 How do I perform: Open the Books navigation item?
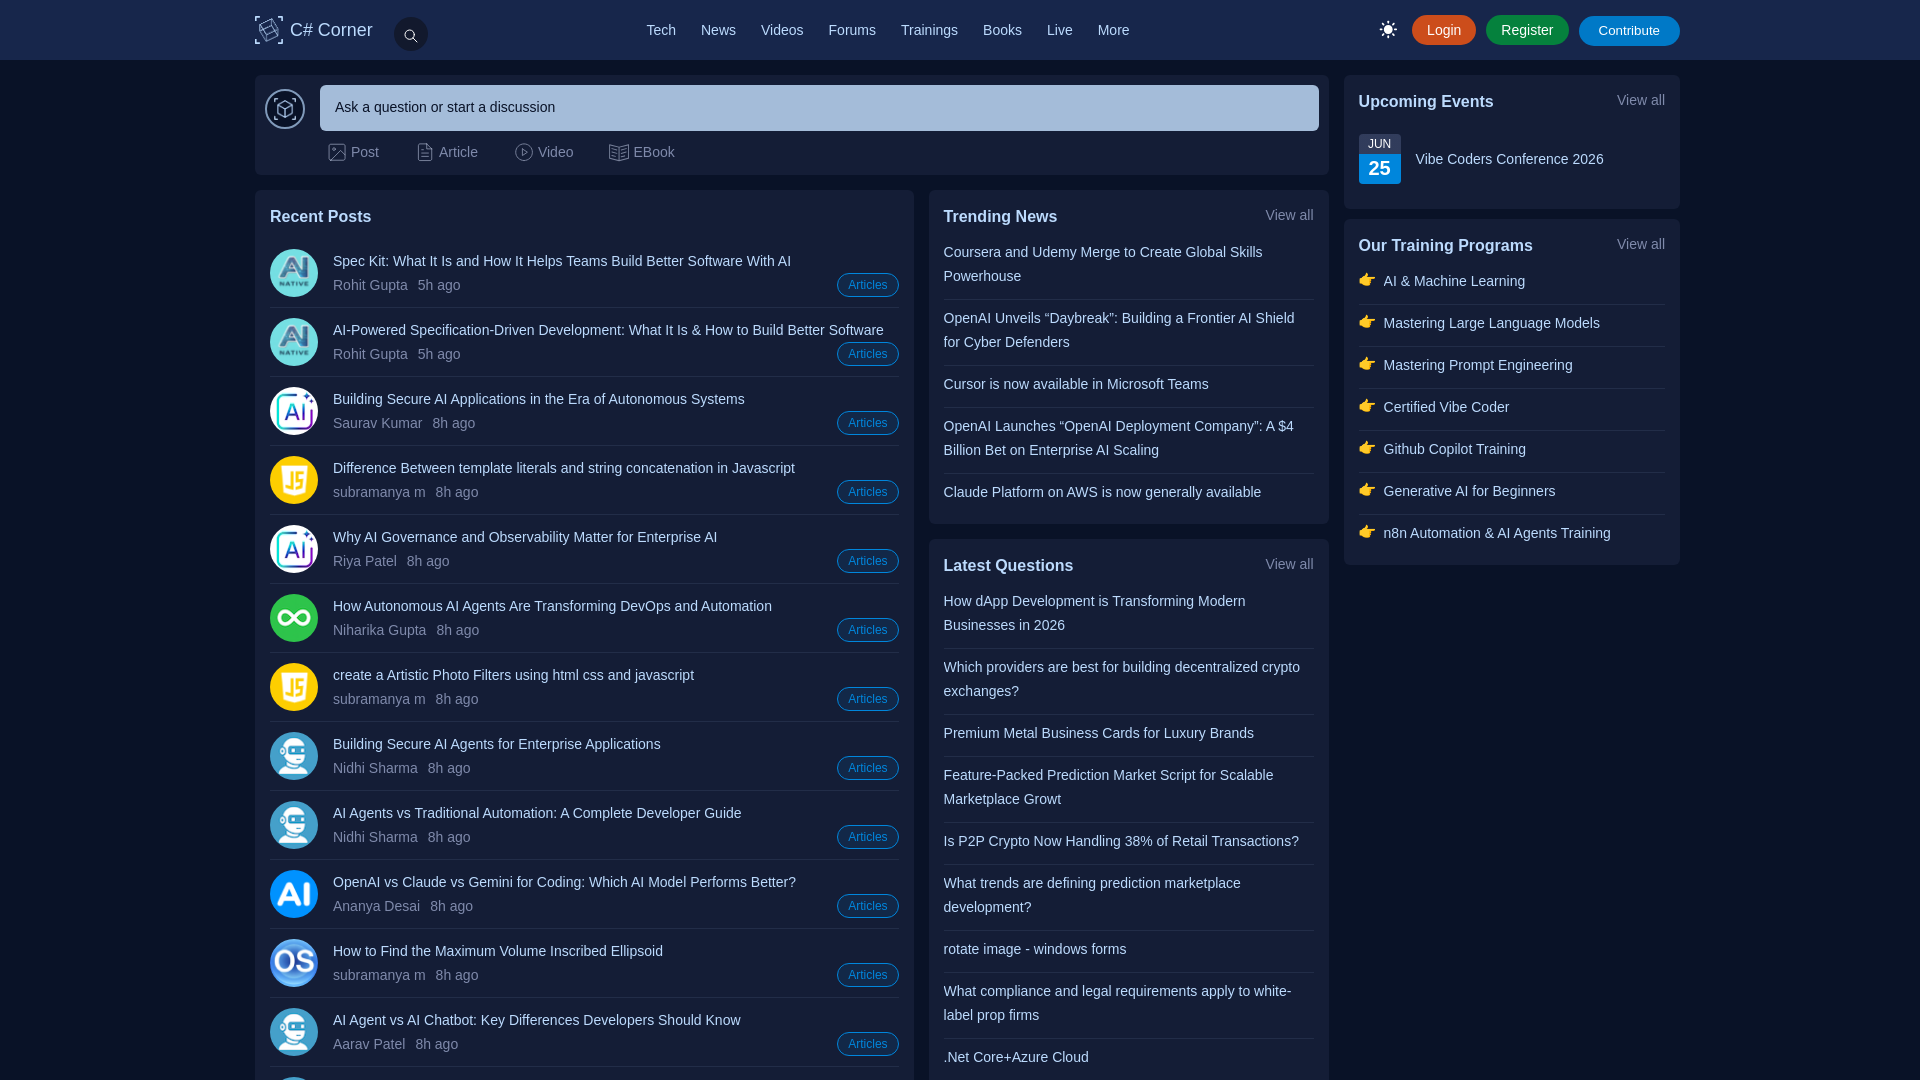pyautogui.click(x=1002, y=30)
